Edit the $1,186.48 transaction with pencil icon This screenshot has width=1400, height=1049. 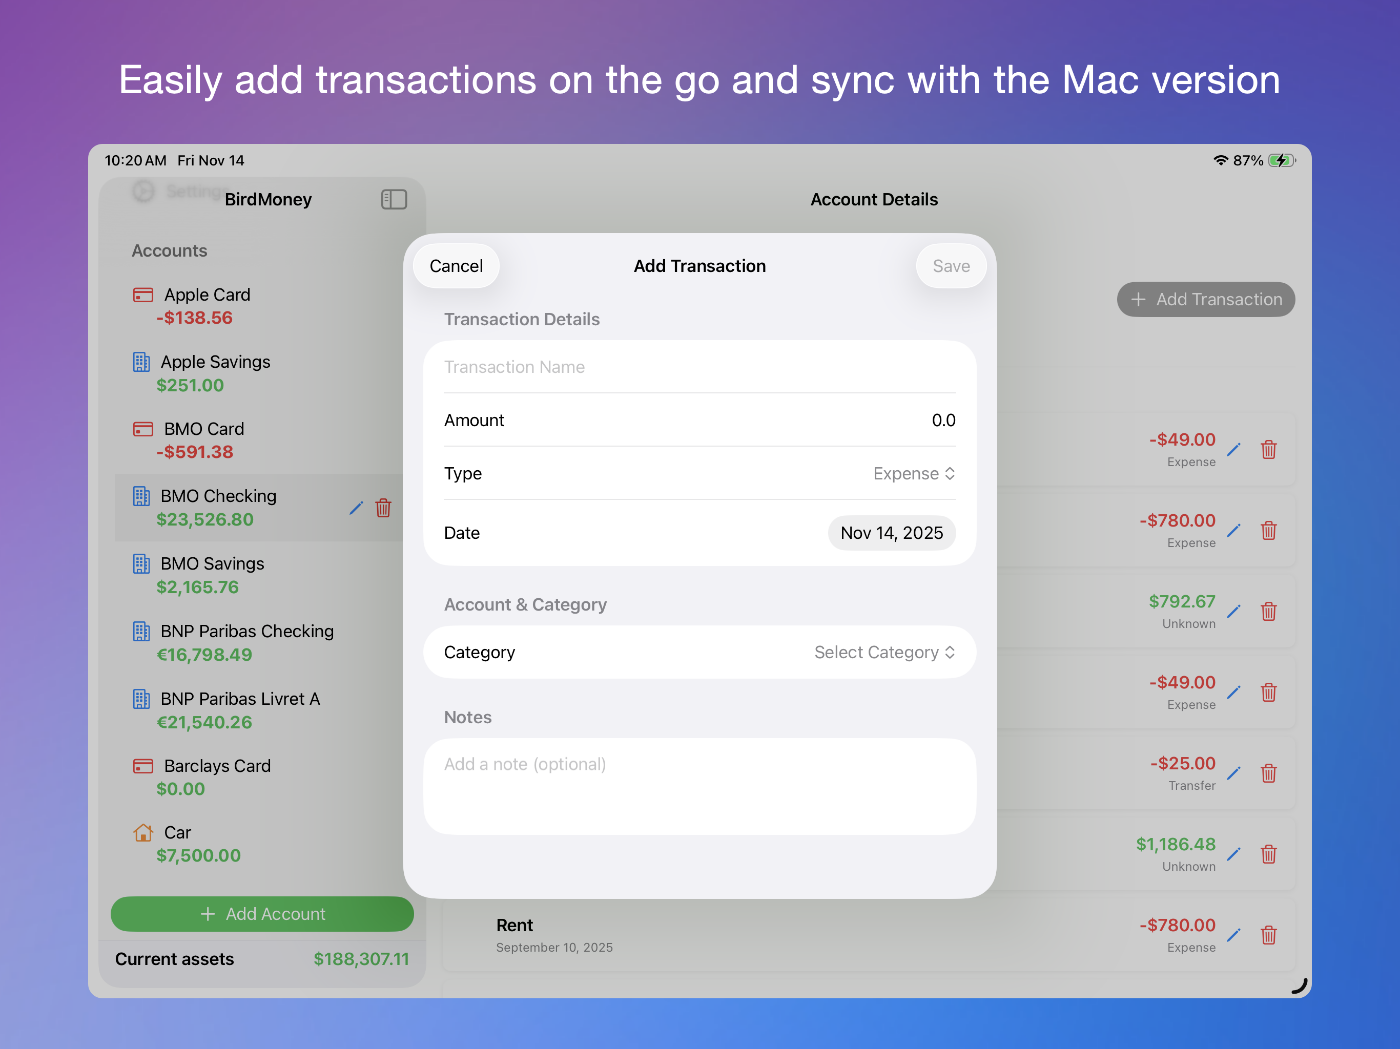coord(1234,854)
